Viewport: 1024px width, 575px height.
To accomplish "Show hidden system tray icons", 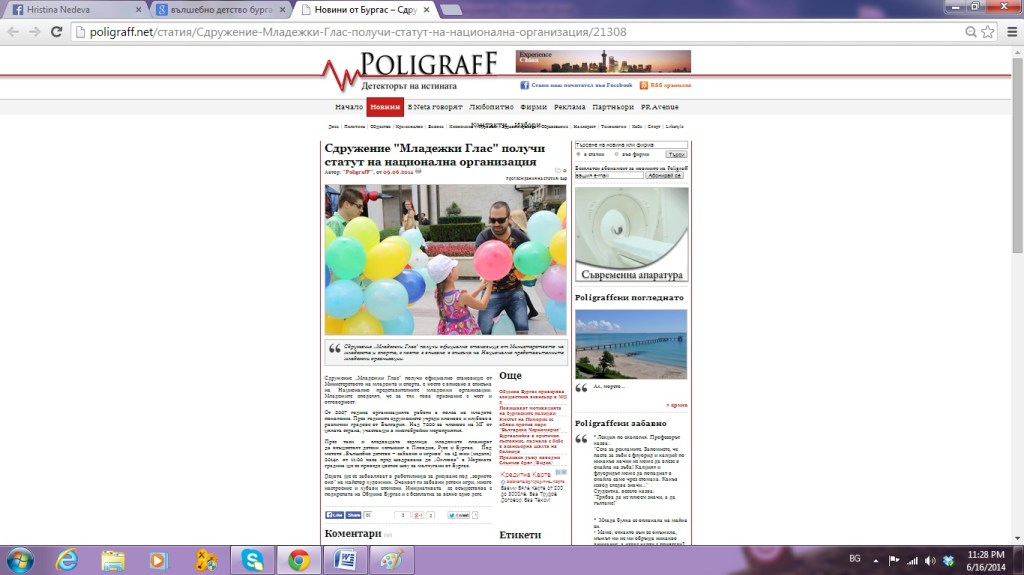I will 876,560.
